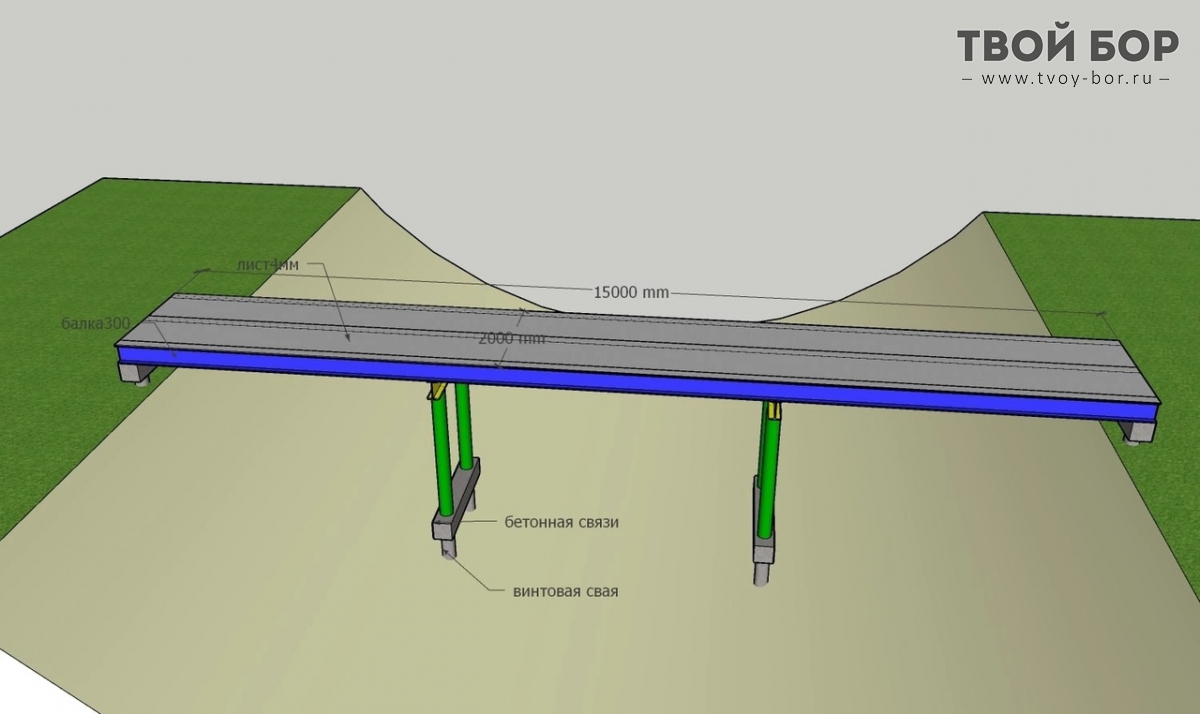
Task: Select the 2000 mm width dimension label
Action: tap(511, 339)
